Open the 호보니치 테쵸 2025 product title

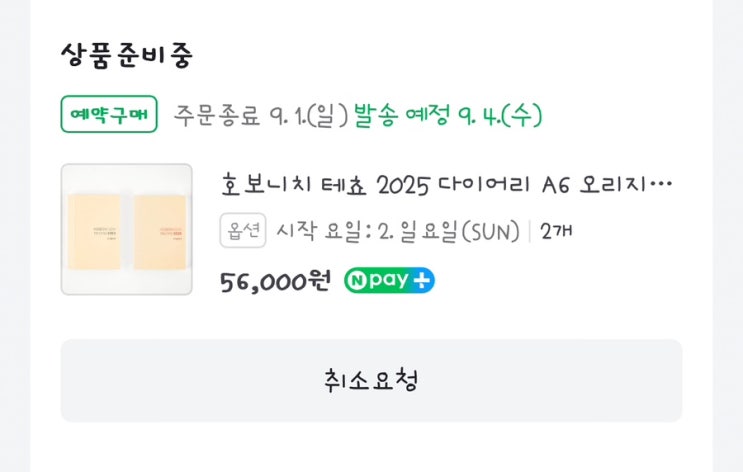[446, 186]
